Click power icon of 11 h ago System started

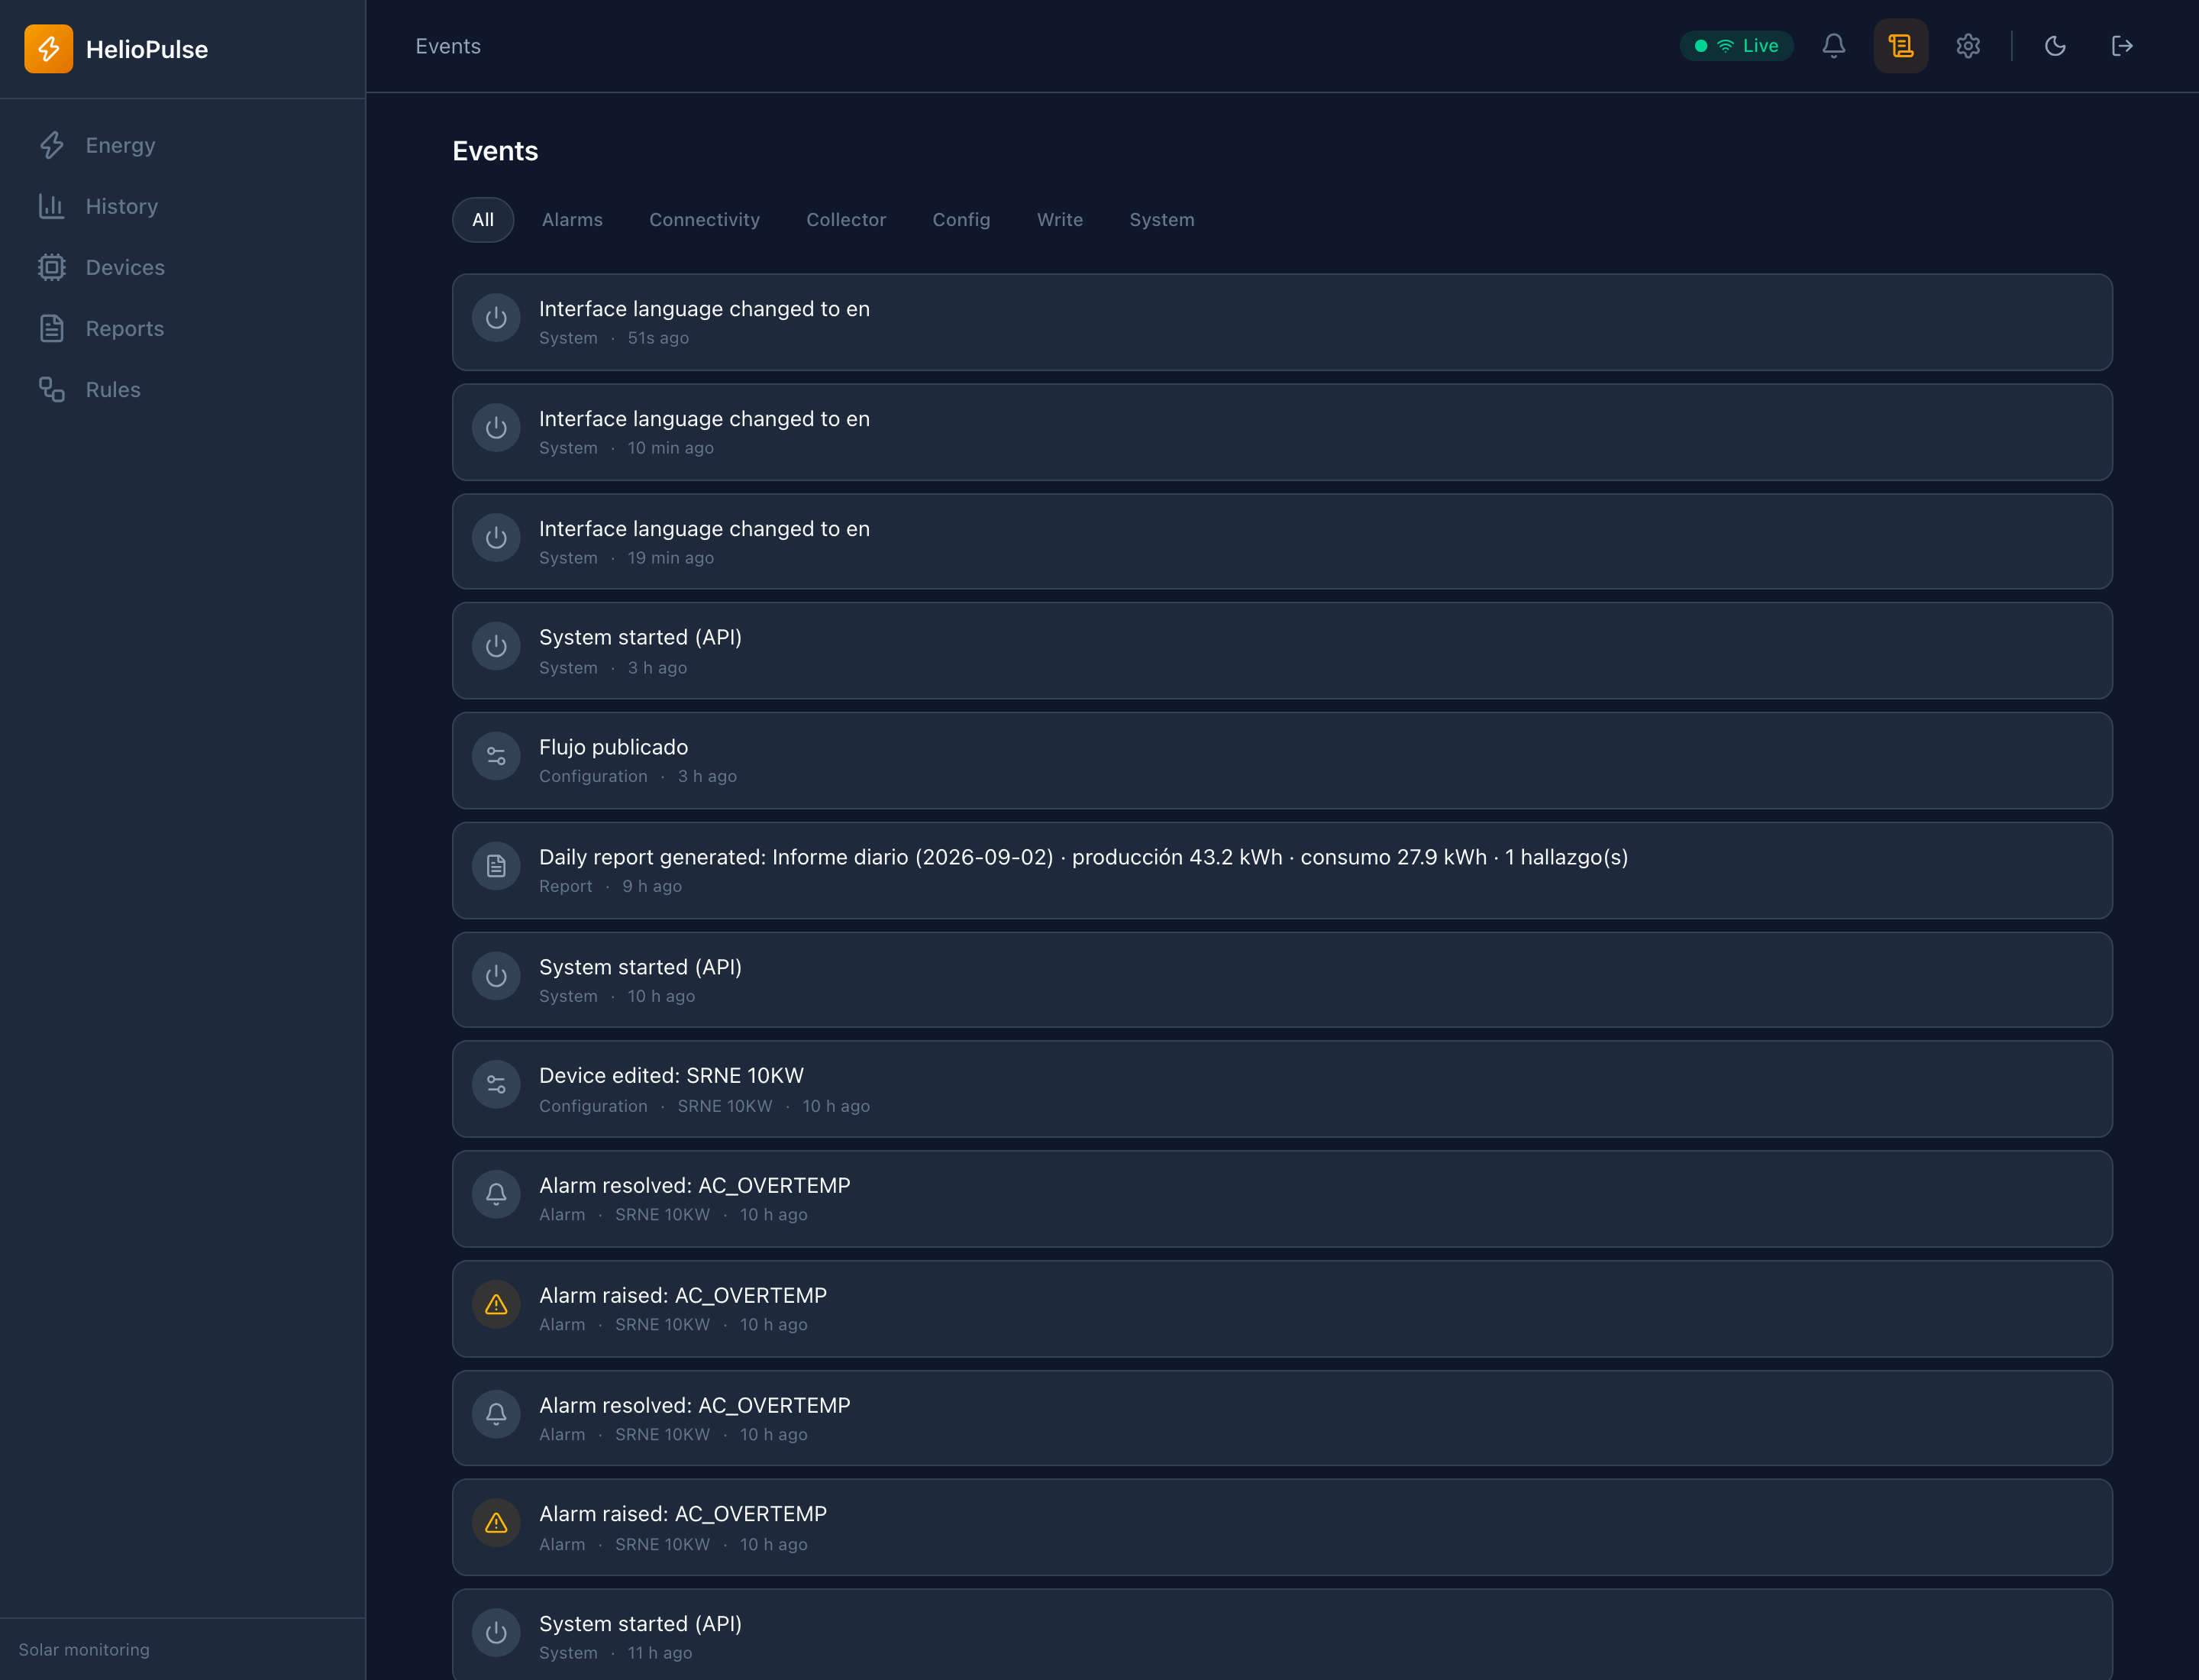[x=496, y=1633]
